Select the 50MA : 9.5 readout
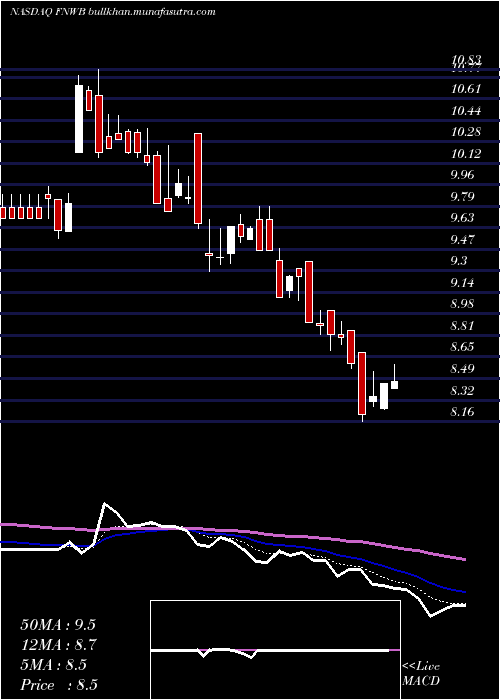 coord(58,625)
